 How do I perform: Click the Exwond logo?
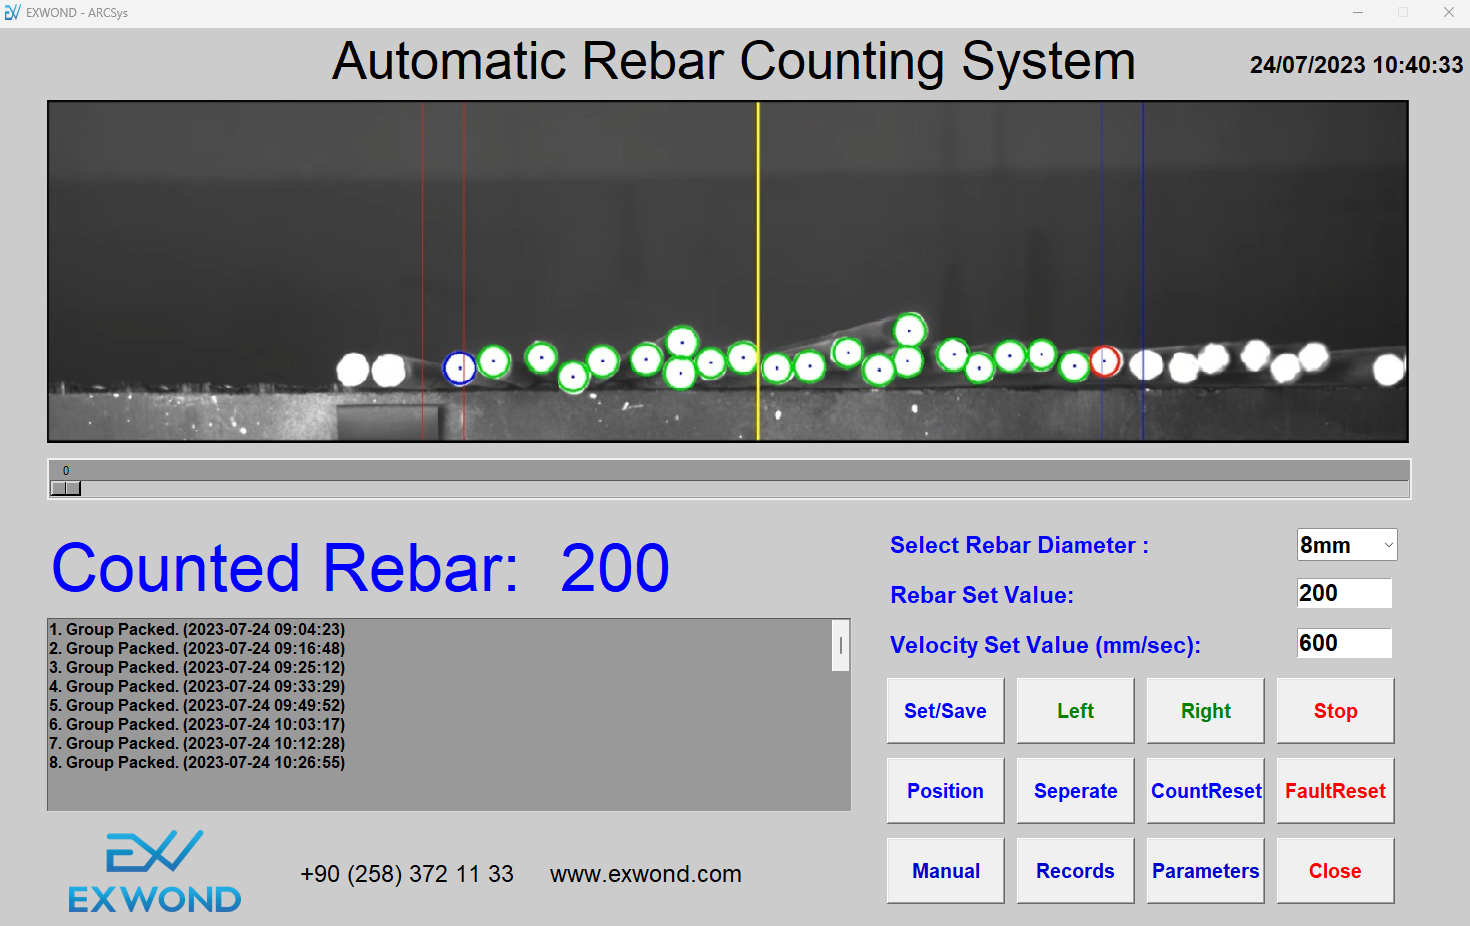154,871
